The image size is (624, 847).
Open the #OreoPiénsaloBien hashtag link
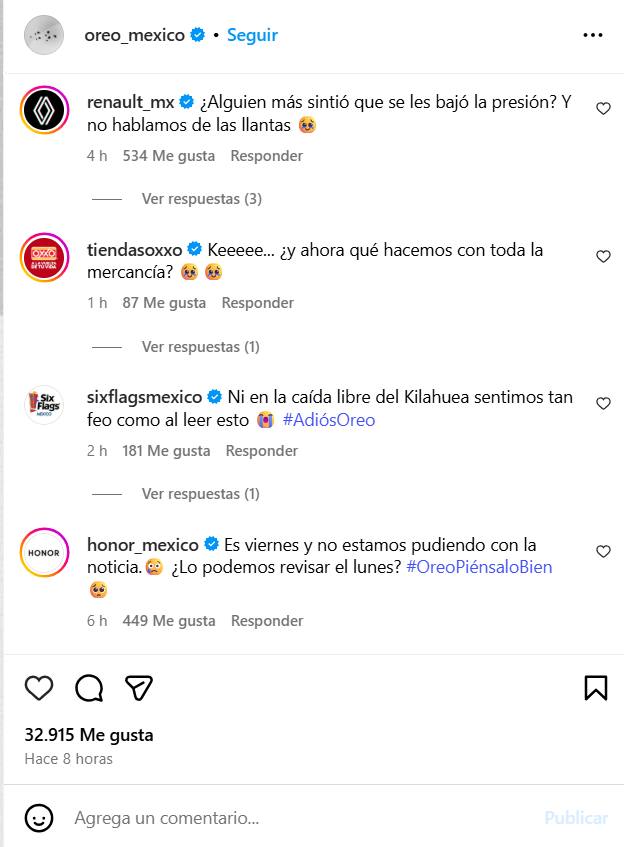479,568
